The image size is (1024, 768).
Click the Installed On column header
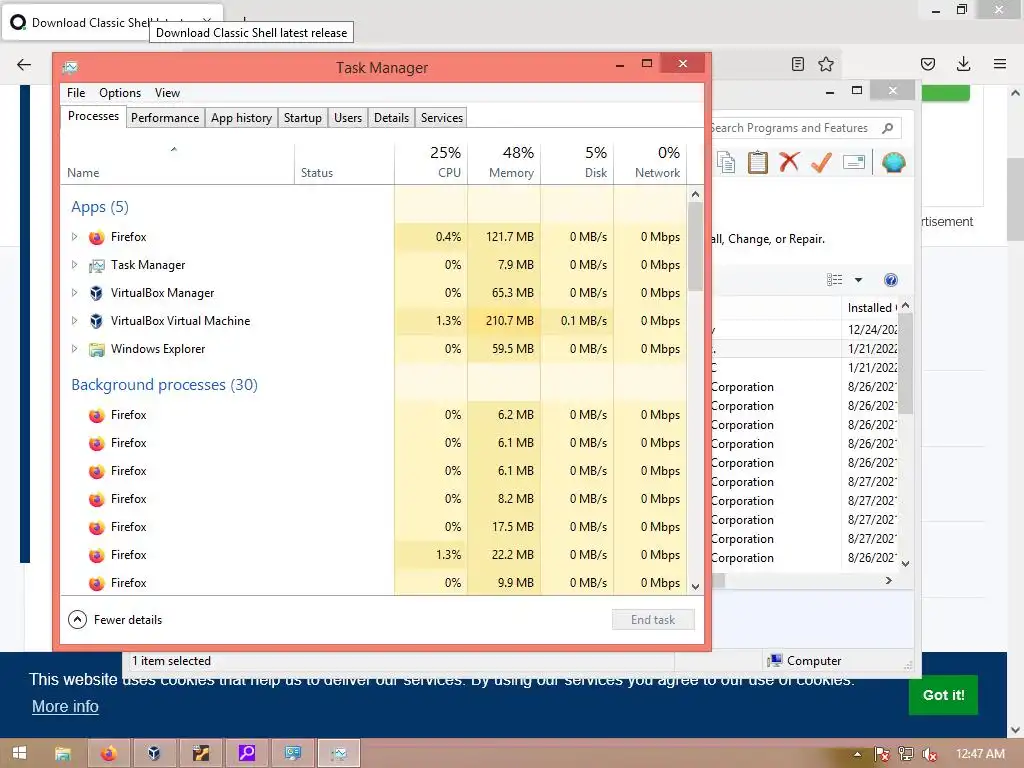[871, 308]
